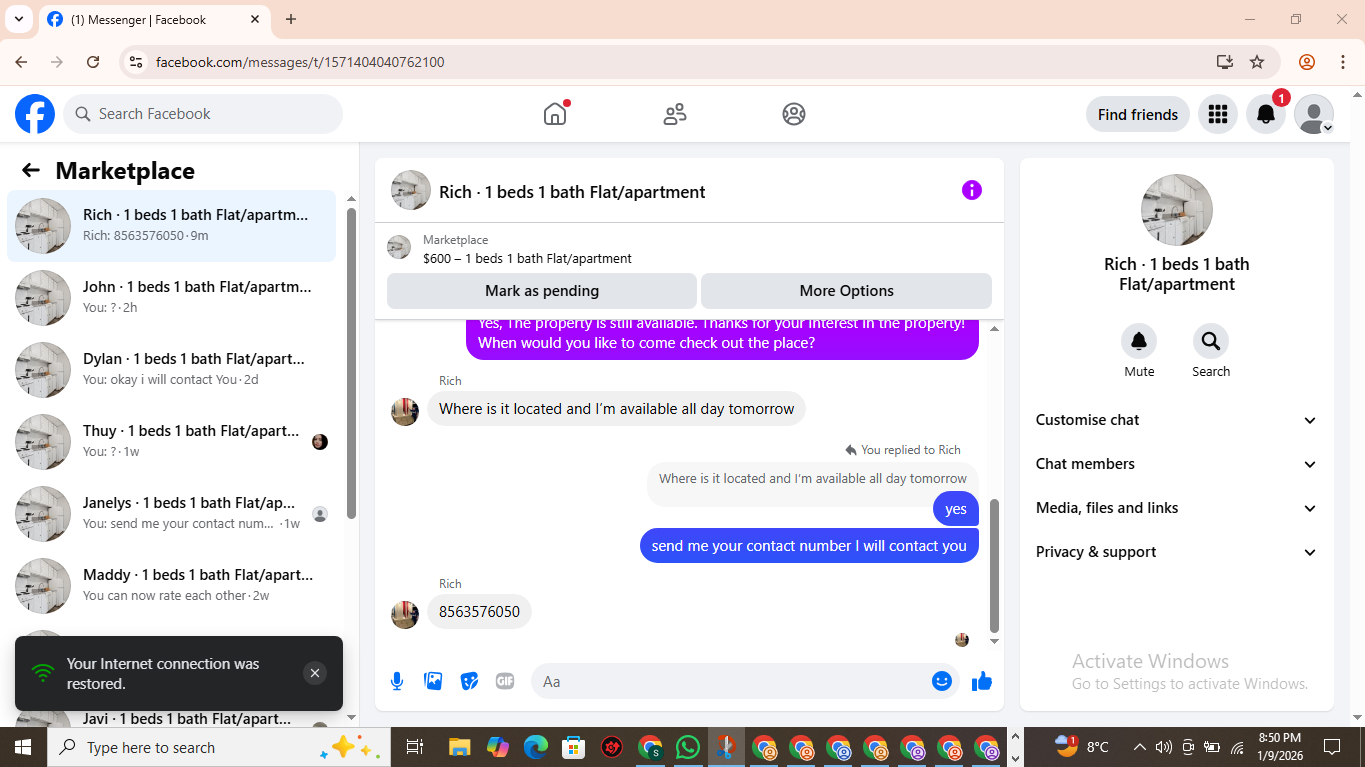Open the Janelys conversation in the list
Screen dimensions: 1365x767
pos(172,514)
